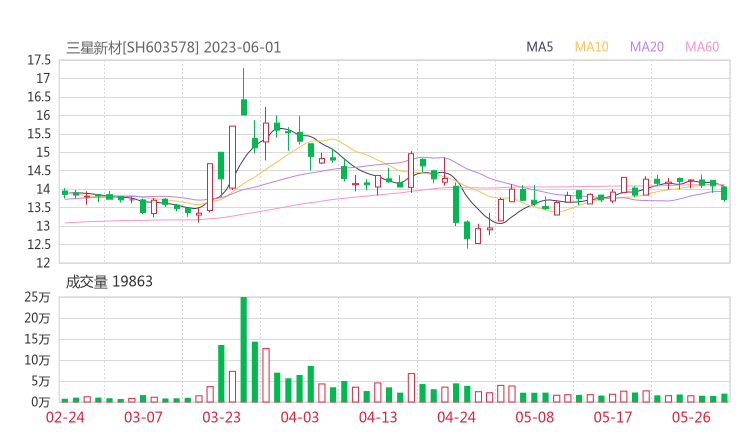Click the chart title 三星新材[SH603578] 2023-06-01
740x440 pixels.
click(x=173, y=48)
